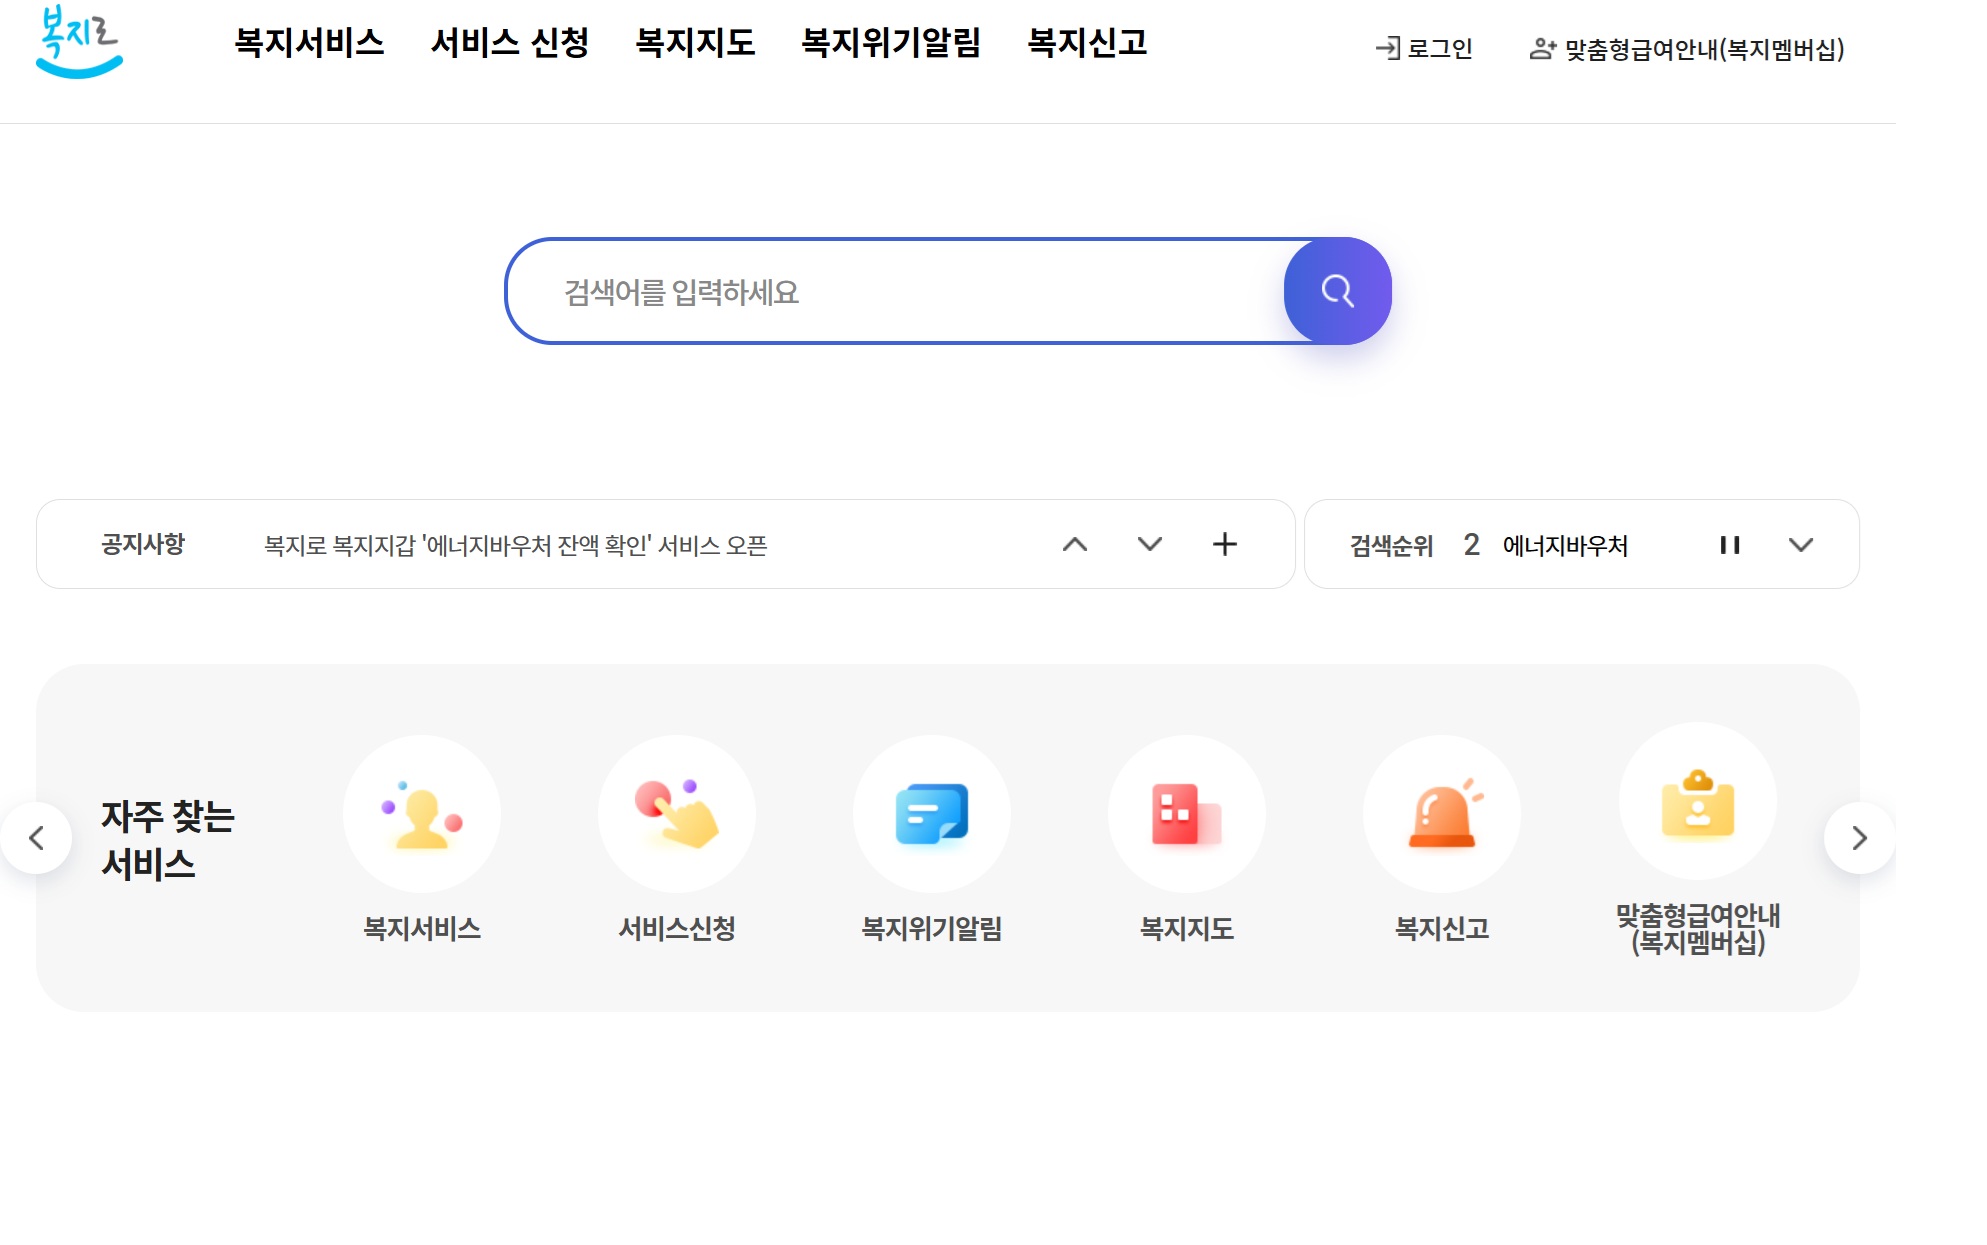Viewport: 1987px width, 1245px height.
Task: Open more notices with the plus icon
Action: pos(1225,545)
